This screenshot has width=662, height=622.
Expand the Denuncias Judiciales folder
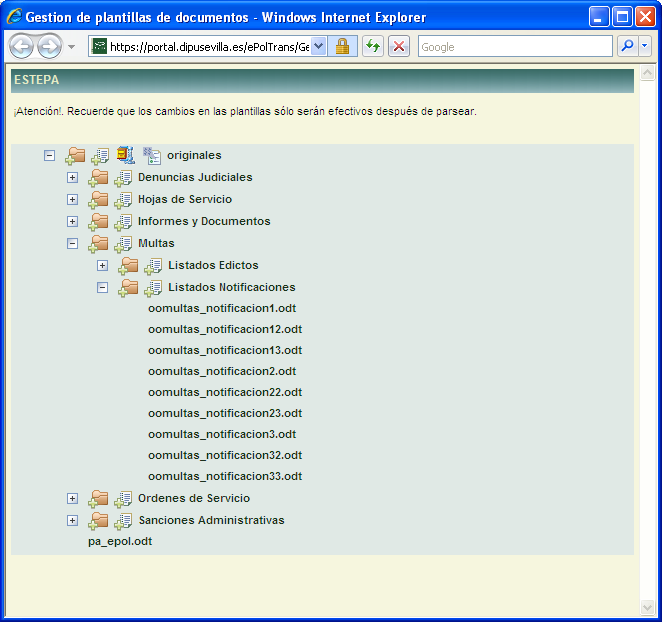click(x=72, y=177)
